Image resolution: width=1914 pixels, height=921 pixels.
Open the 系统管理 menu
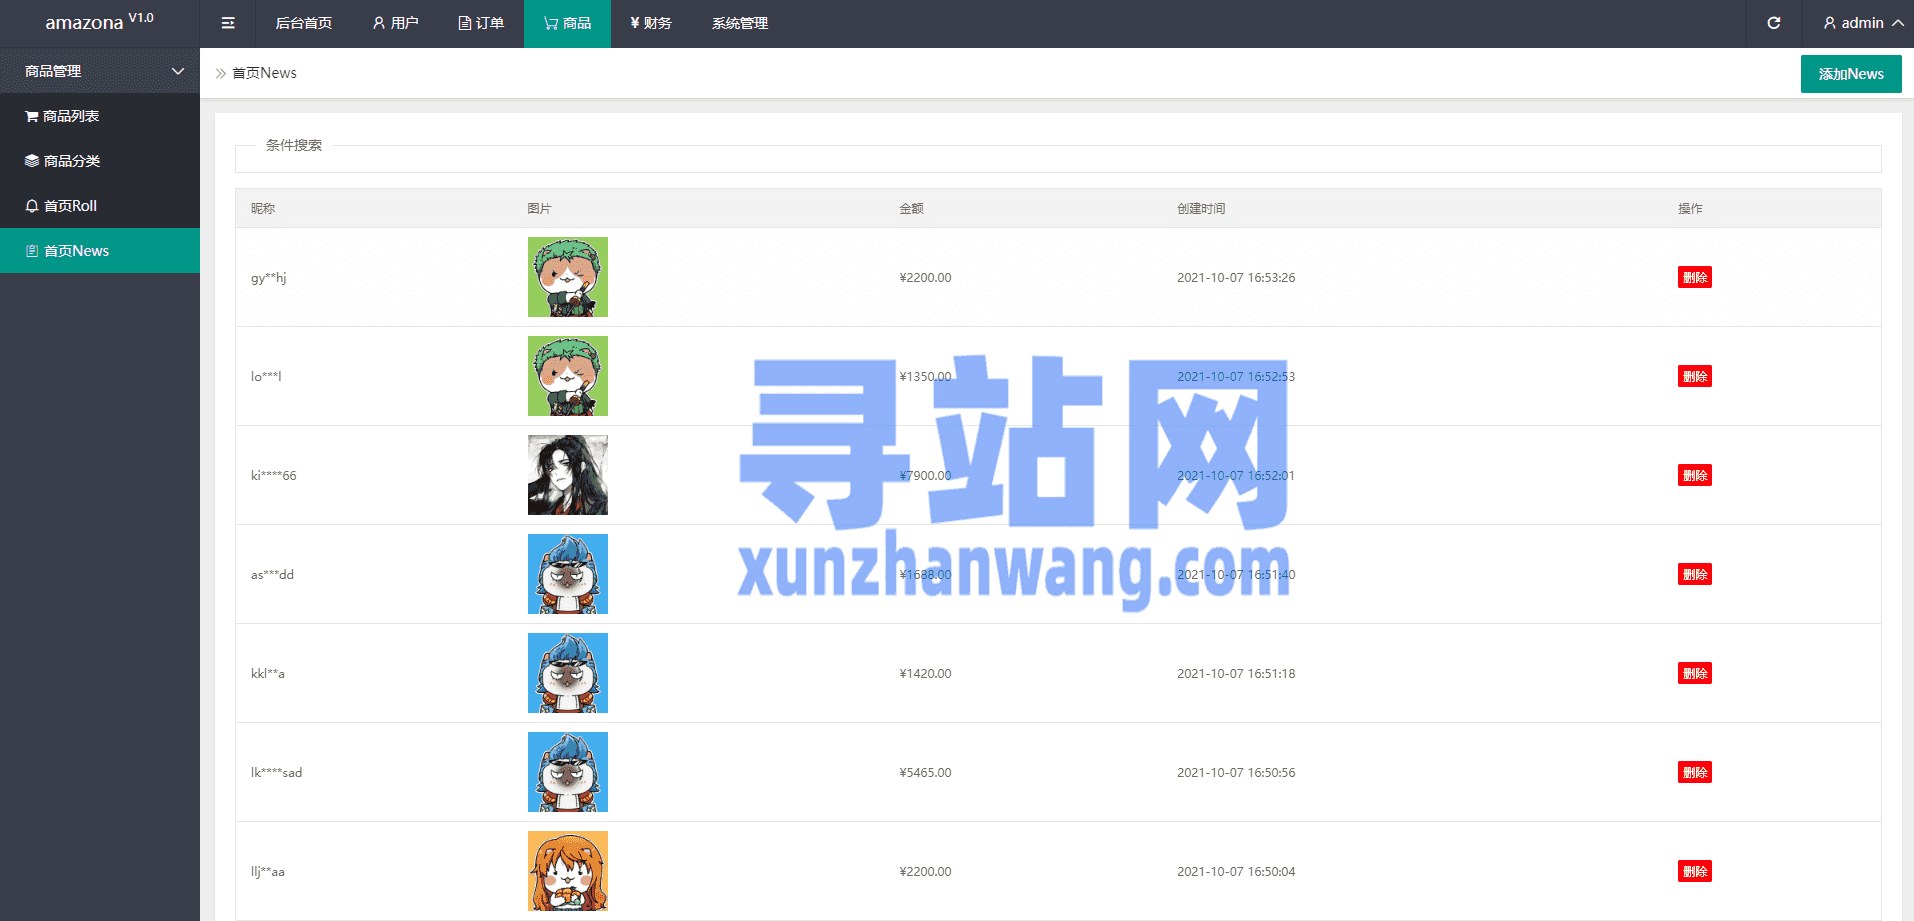(x=740, y=23)
